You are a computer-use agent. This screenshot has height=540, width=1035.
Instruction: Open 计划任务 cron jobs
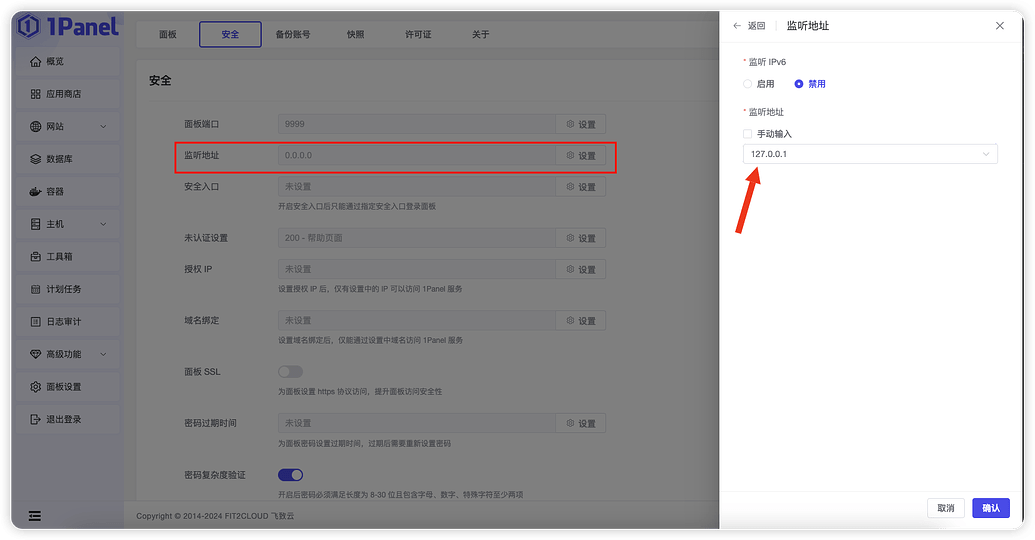tap(67, 289)
